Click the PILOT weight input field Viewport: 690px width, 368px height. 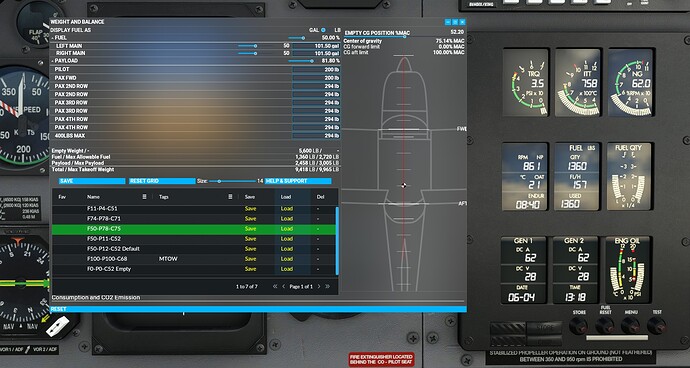pyautogui.click(x=316, y=70)
